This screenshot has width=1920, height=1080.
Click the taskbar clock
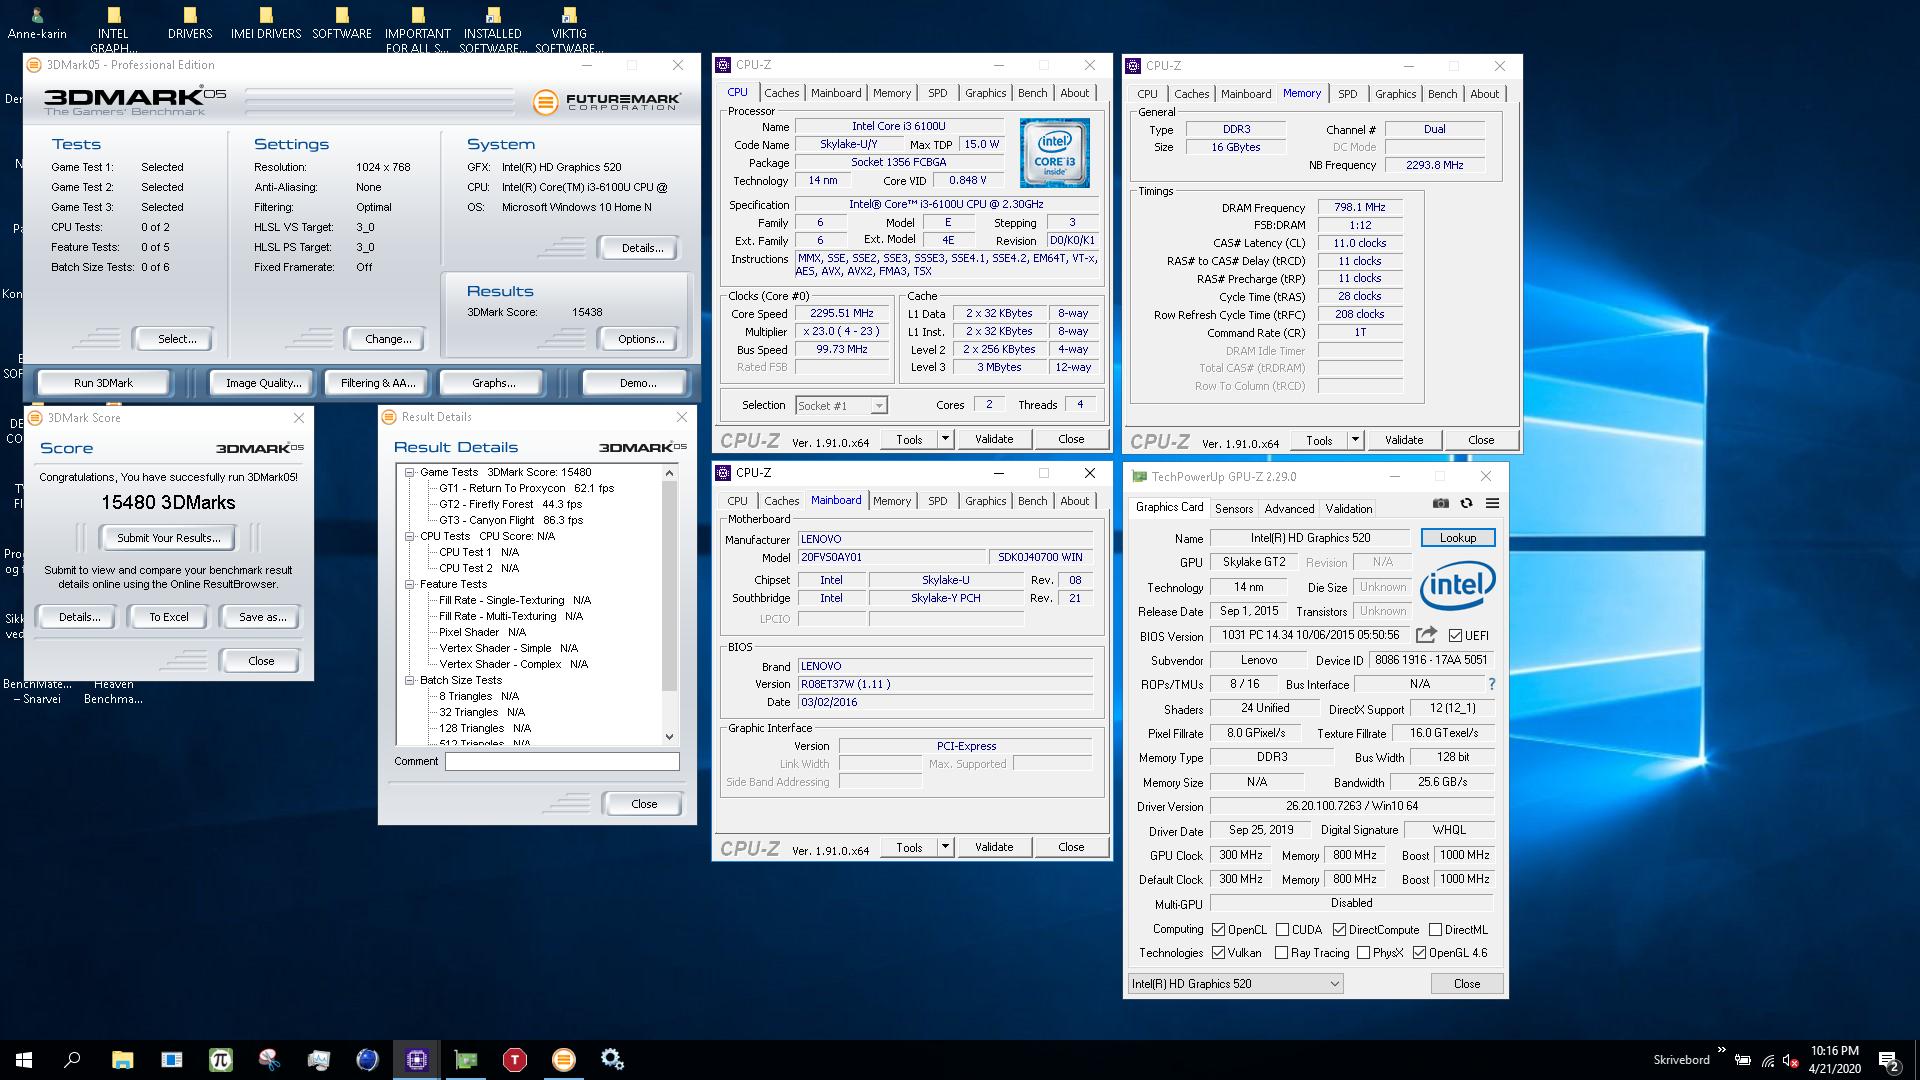(1834, 1060)
